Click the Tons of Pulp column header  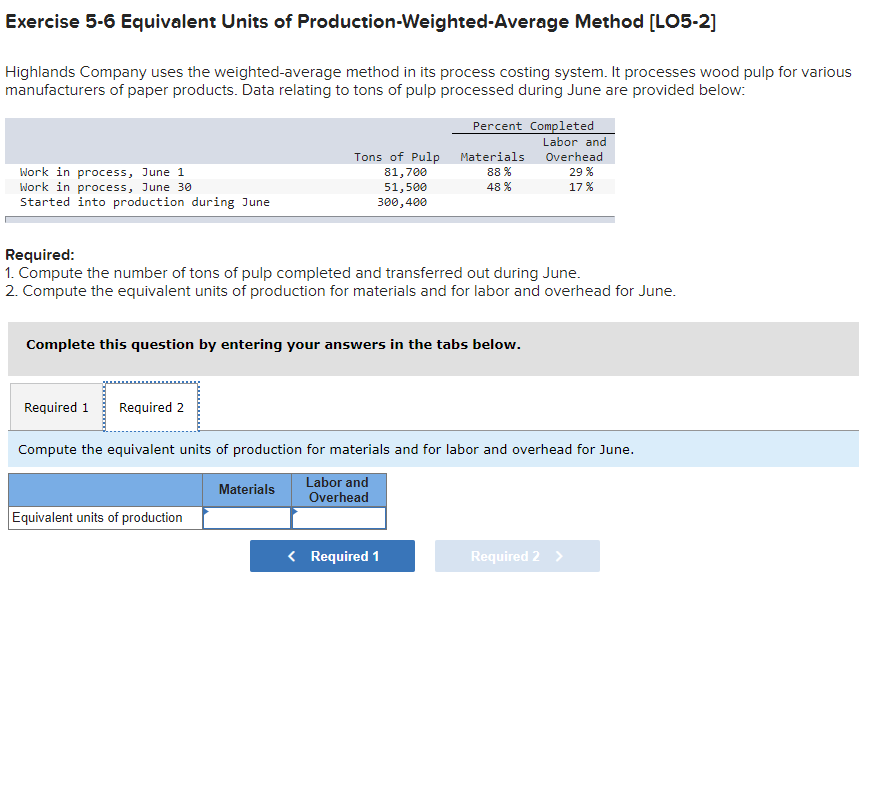click(397, 157)
